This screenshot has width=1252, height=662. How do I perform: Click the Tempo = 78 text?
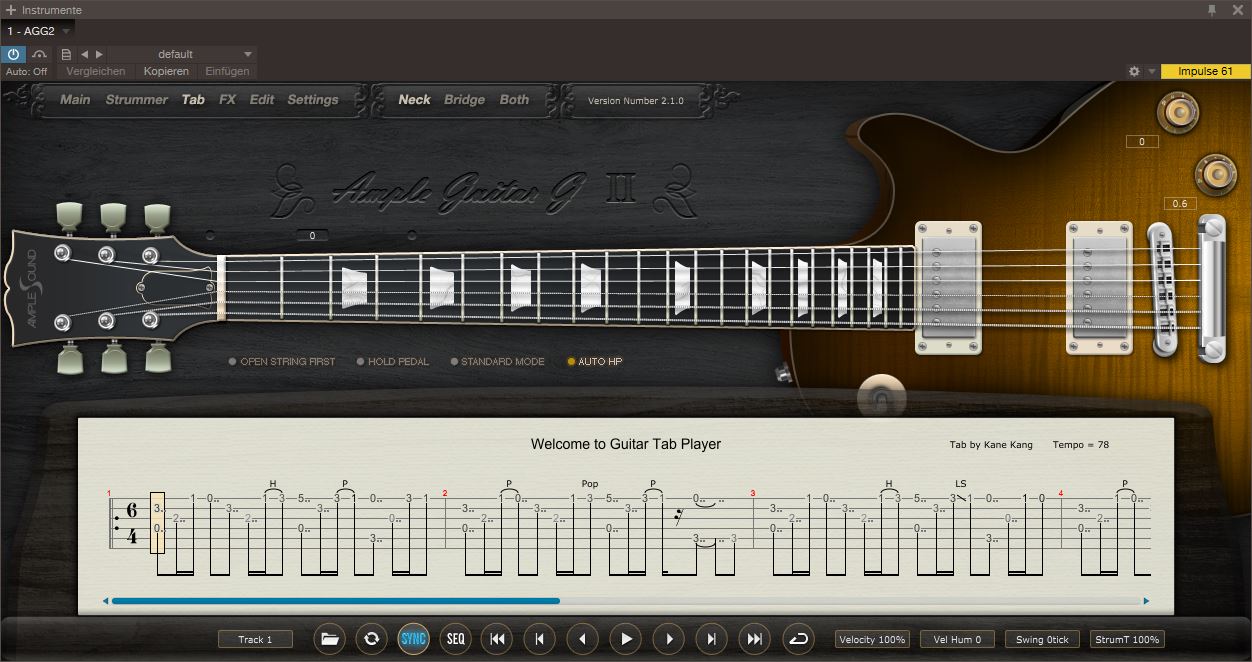tap(1081, 445)
